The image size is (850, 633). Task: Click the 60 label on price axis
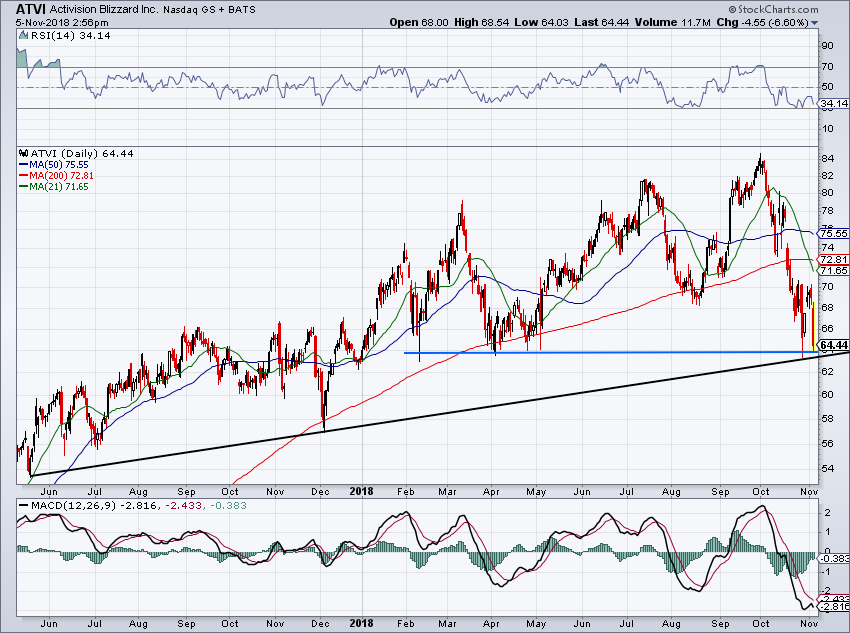pos(827,395)
